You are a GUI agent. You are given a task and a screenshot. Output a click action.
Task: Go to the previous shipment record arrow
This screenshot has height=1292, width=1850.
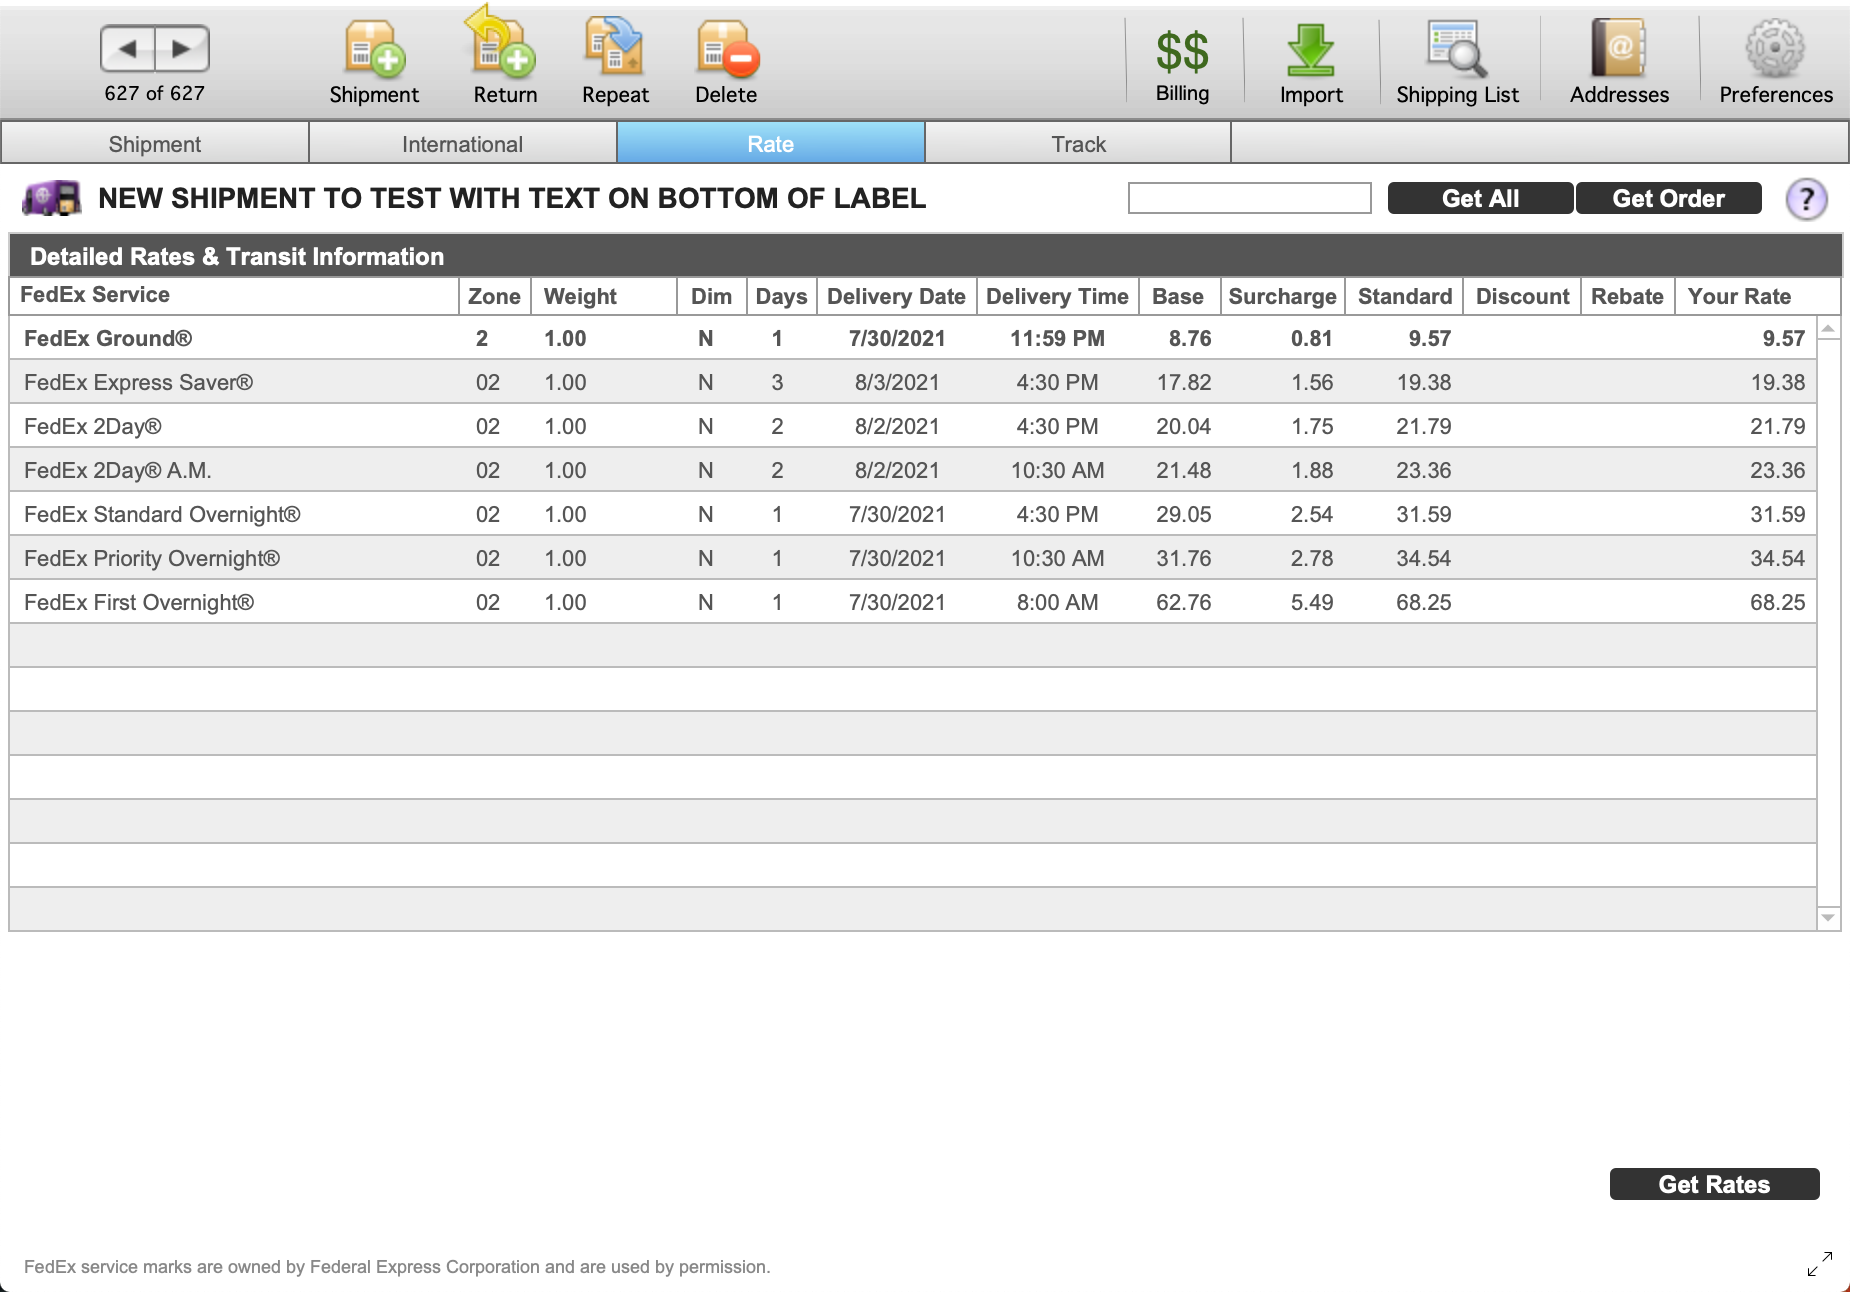pyautogui.click(x=128, y=48)
